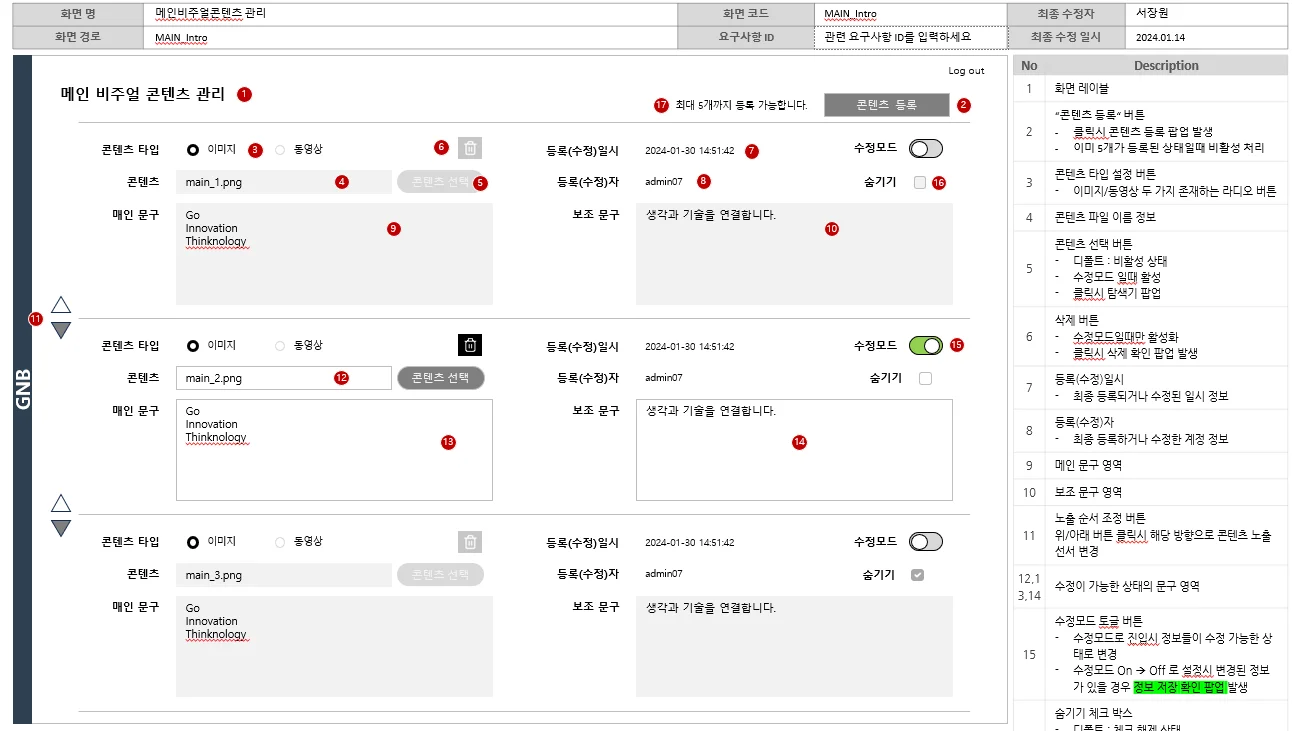
Task: Select 동영상 radio in main_3.png block
Action: click(x=280, y=542)
